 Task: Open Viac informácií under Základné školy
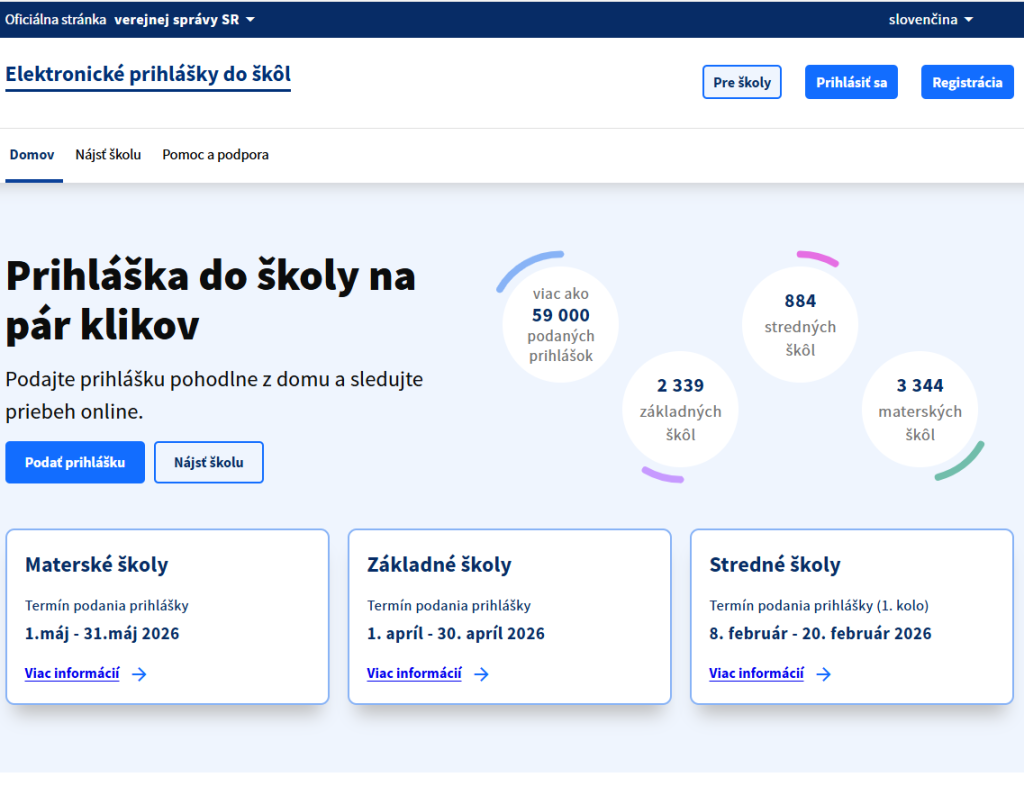pyautogui.click(x=413, y=673)
